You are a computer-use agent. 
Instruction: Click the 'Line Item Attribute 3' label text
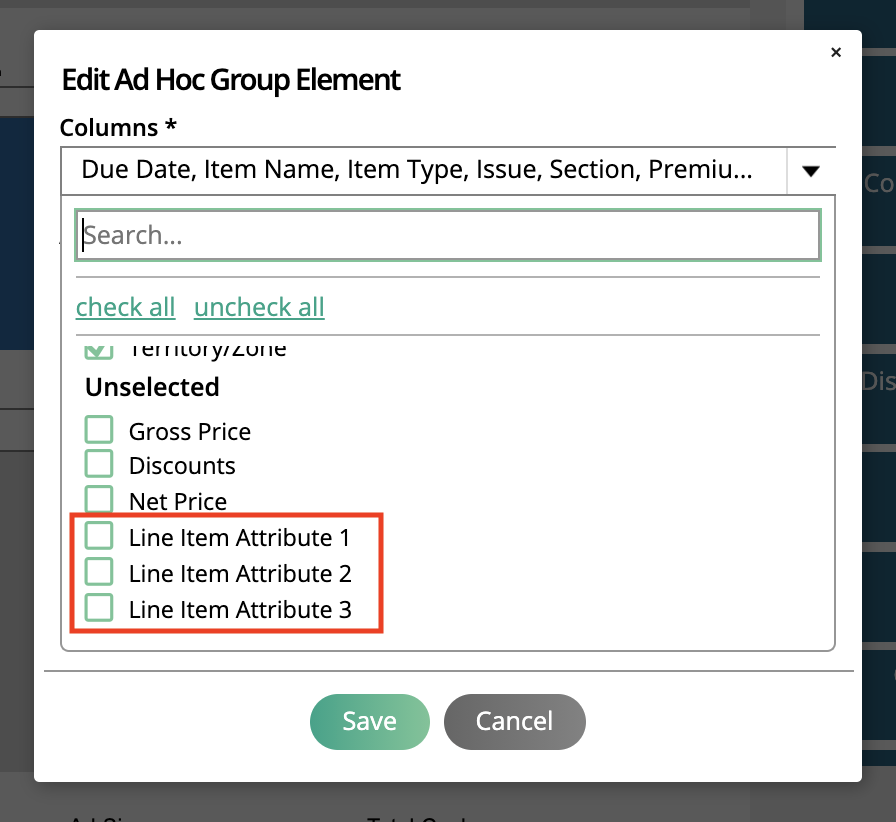click(x=240, y=610)
